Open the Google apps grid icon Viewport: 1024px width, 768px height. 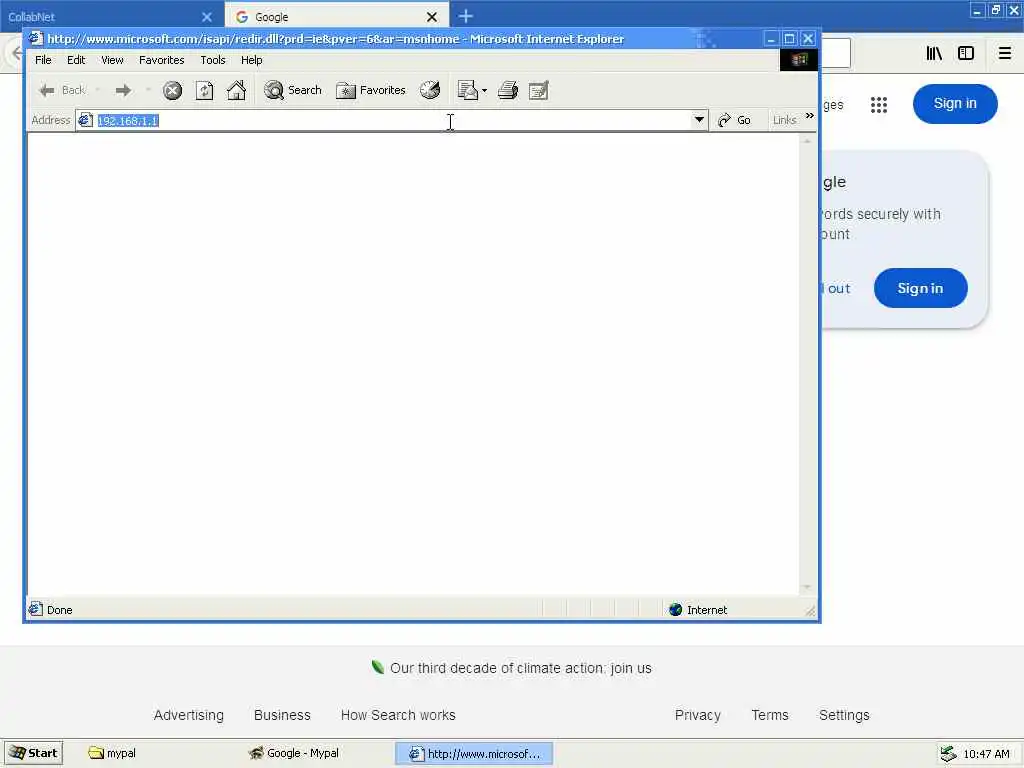coord(879,104)
